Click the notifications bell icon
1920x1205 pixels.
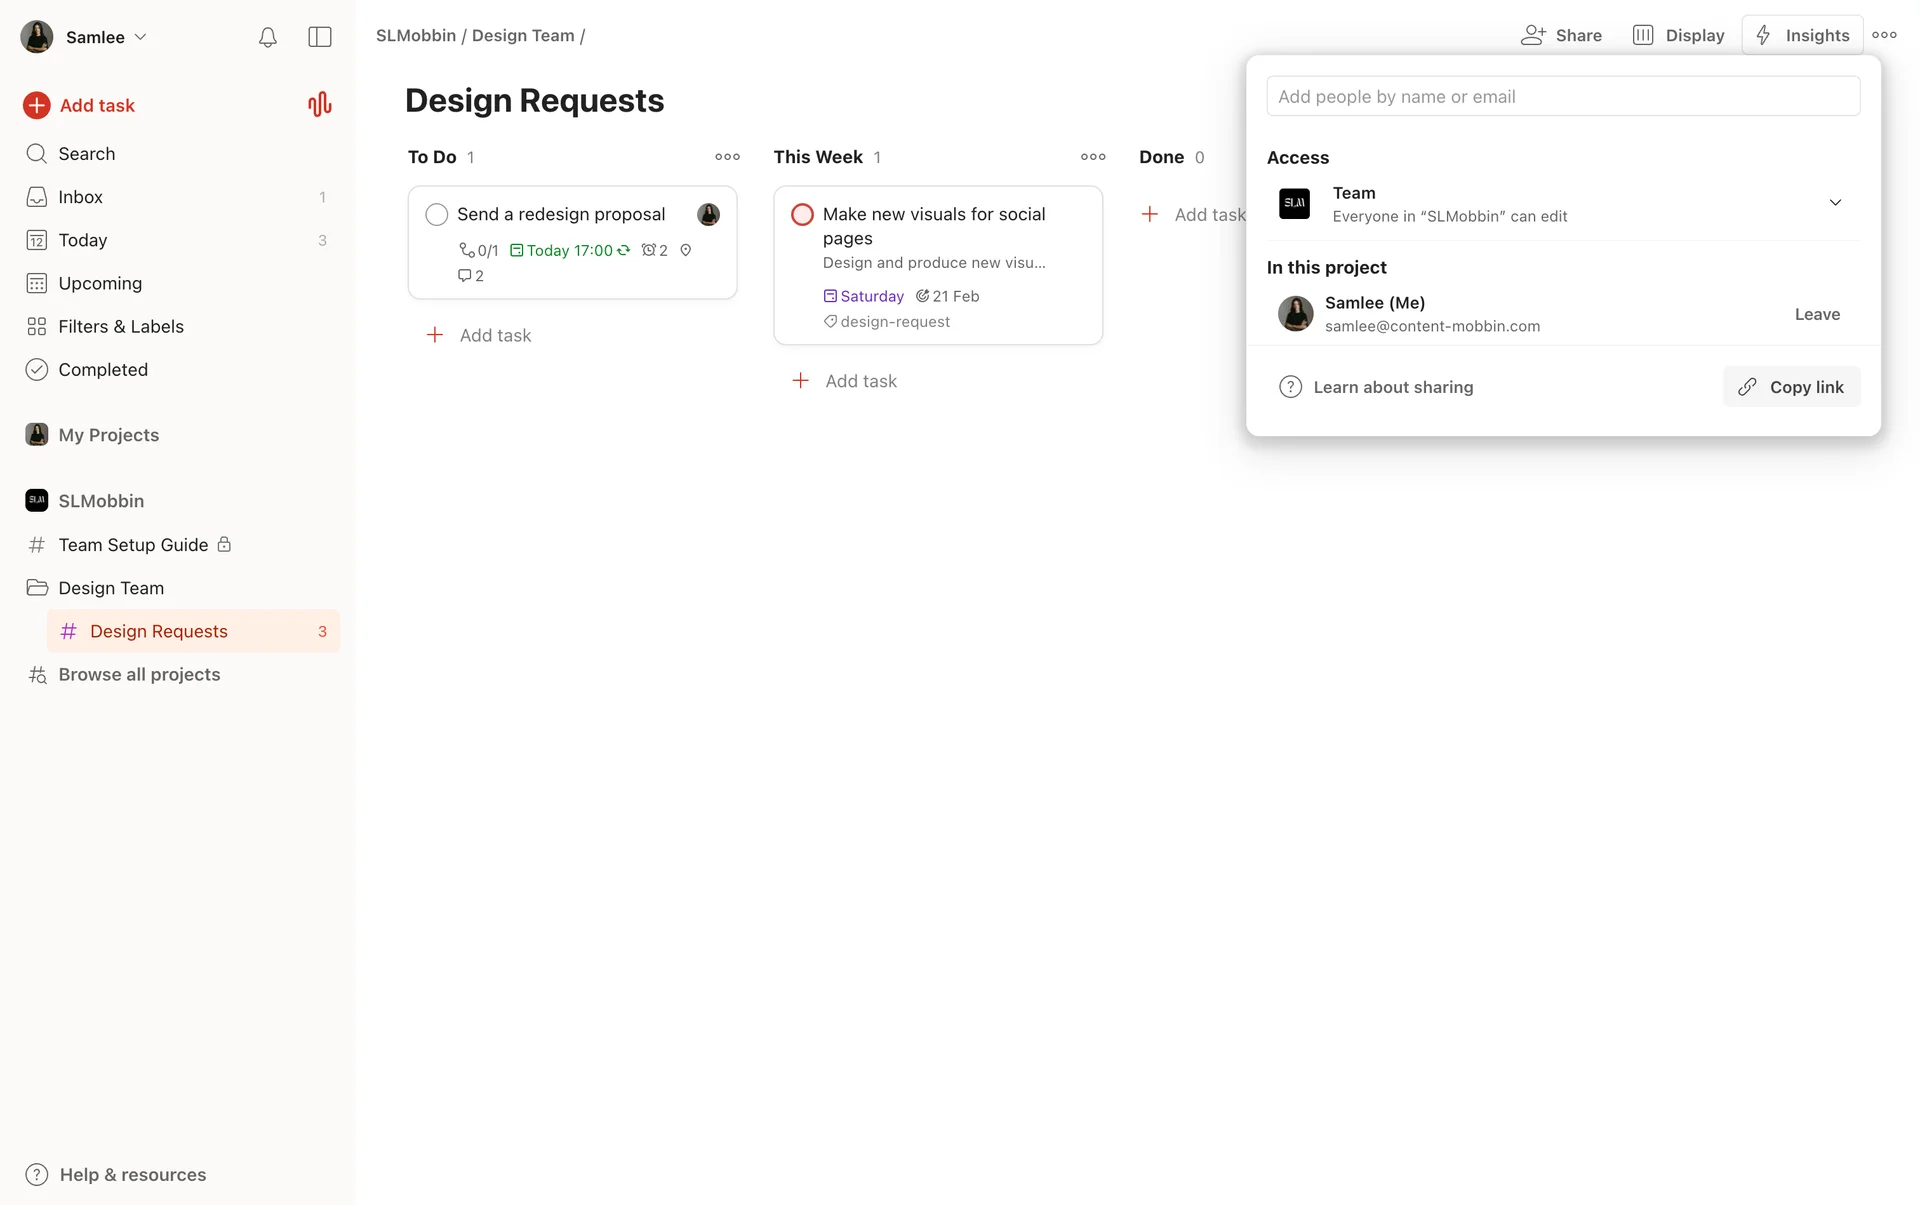tap(267, 37)
